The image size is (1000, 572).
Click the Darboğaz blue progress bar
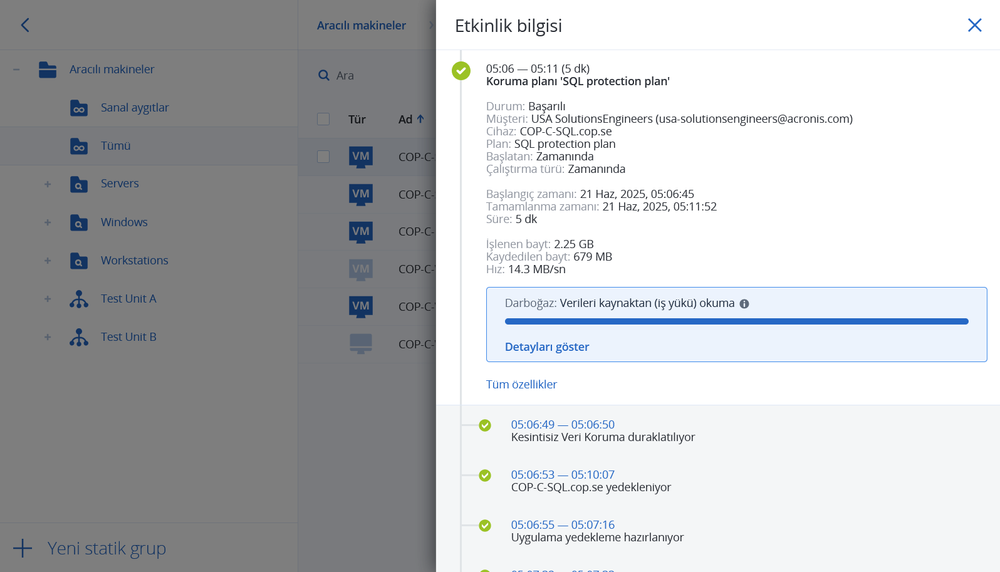pos(737,321)
